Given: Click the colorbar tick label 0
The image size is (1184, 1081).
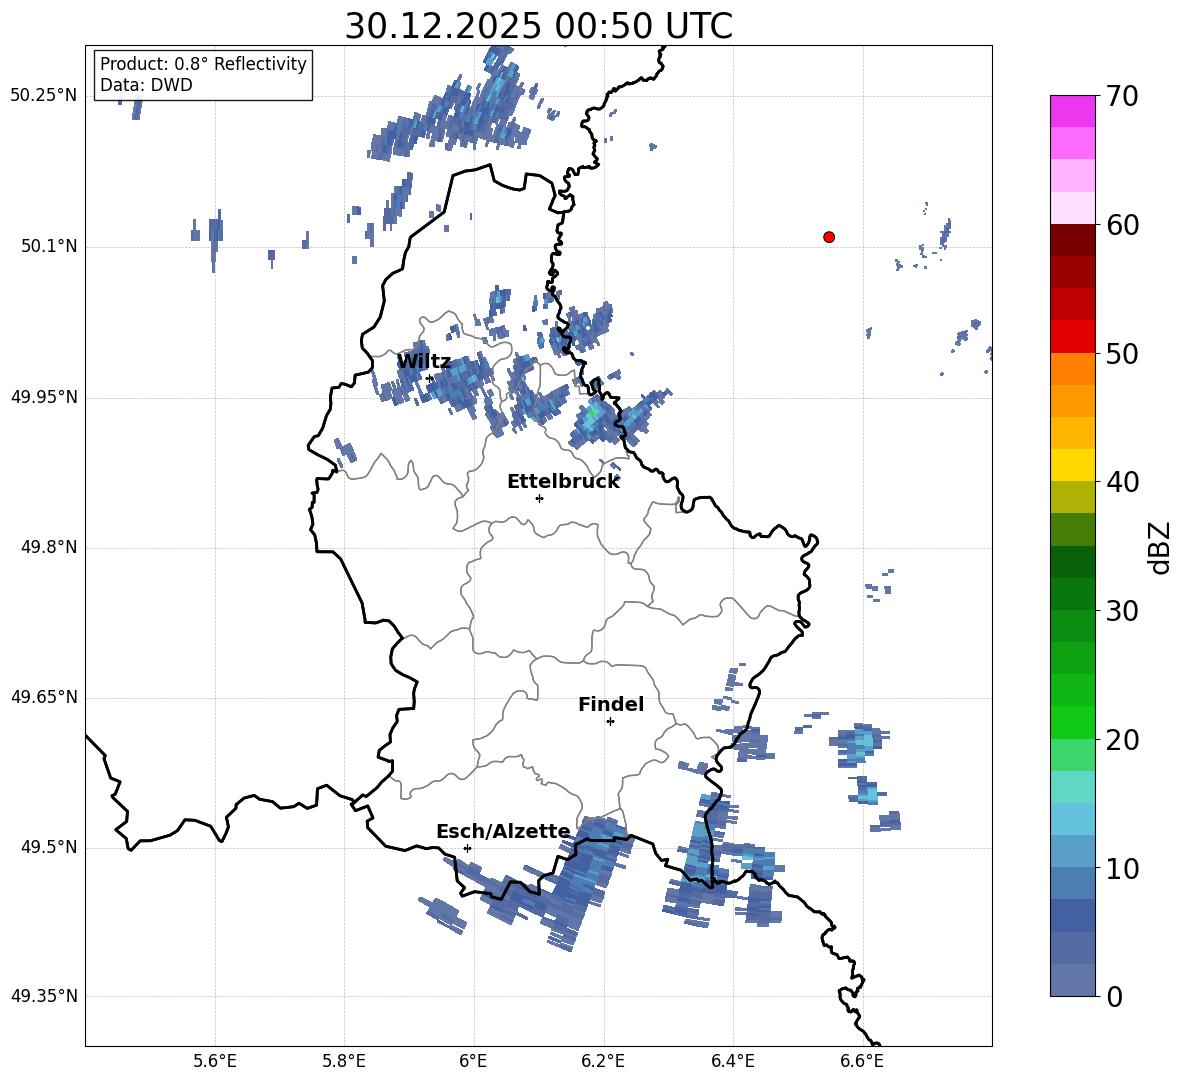Looking at the screenshot, I should pos(1115,996).
